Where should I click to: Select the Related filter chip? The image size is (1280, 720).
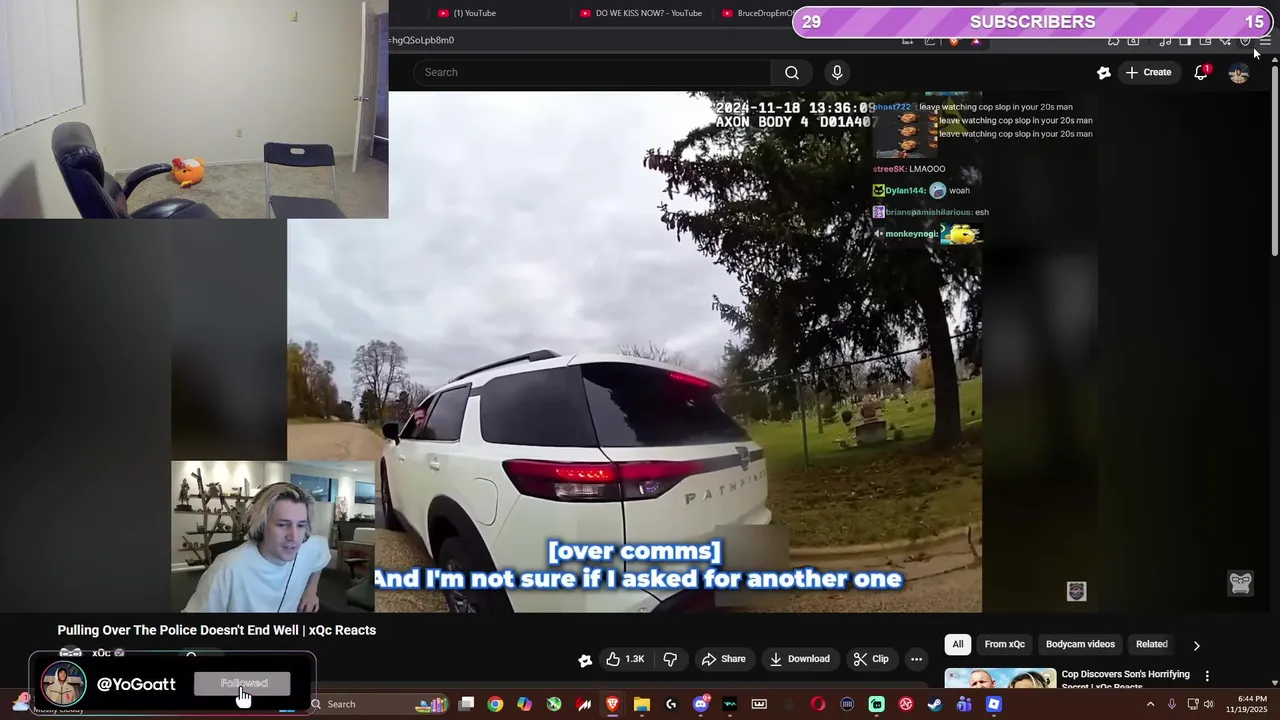pyautogui.click(x=1151, y=644)
